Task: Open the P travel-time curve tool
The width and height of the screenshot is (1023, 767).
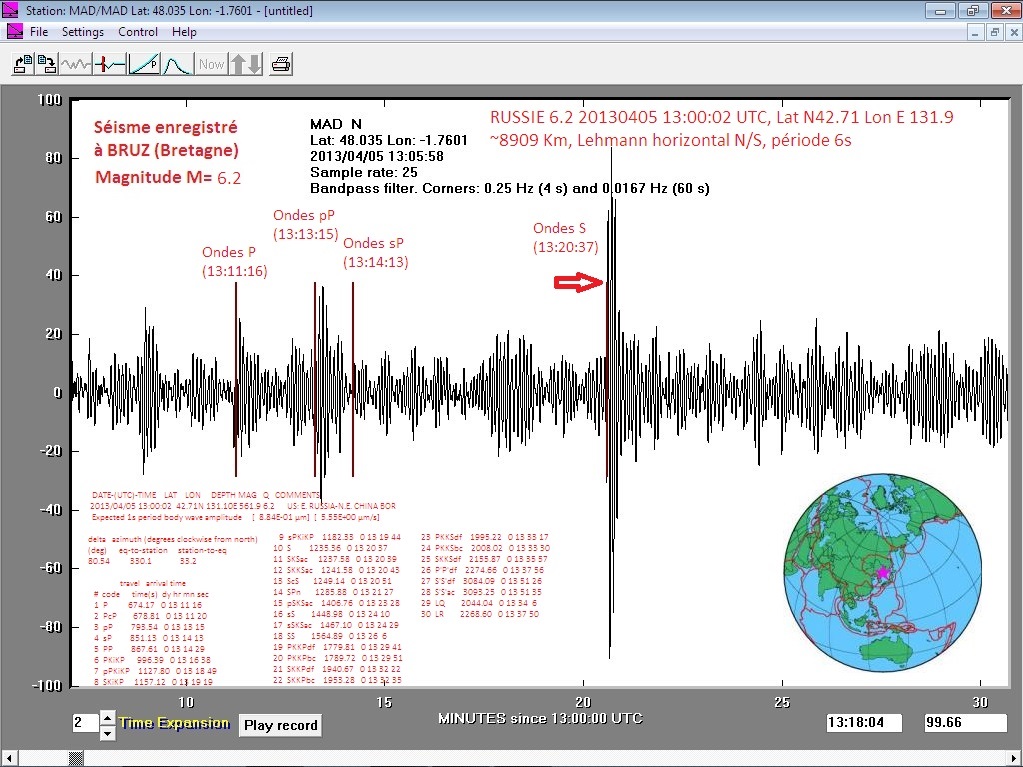Action: pyautogui.click(x=144, y=65)
